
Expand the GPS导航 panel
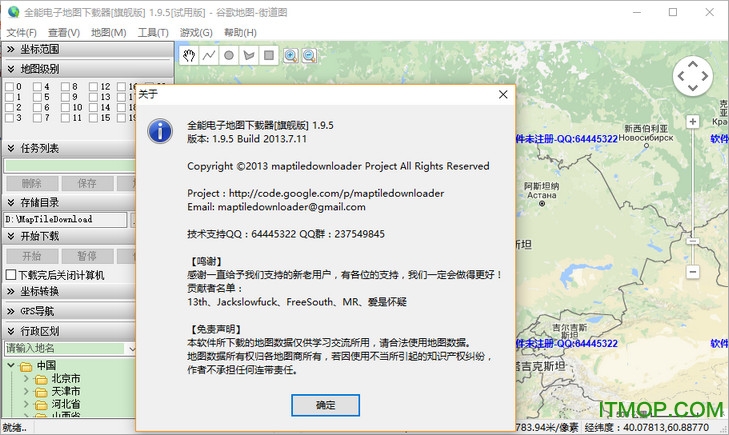[x=11, y=311]
